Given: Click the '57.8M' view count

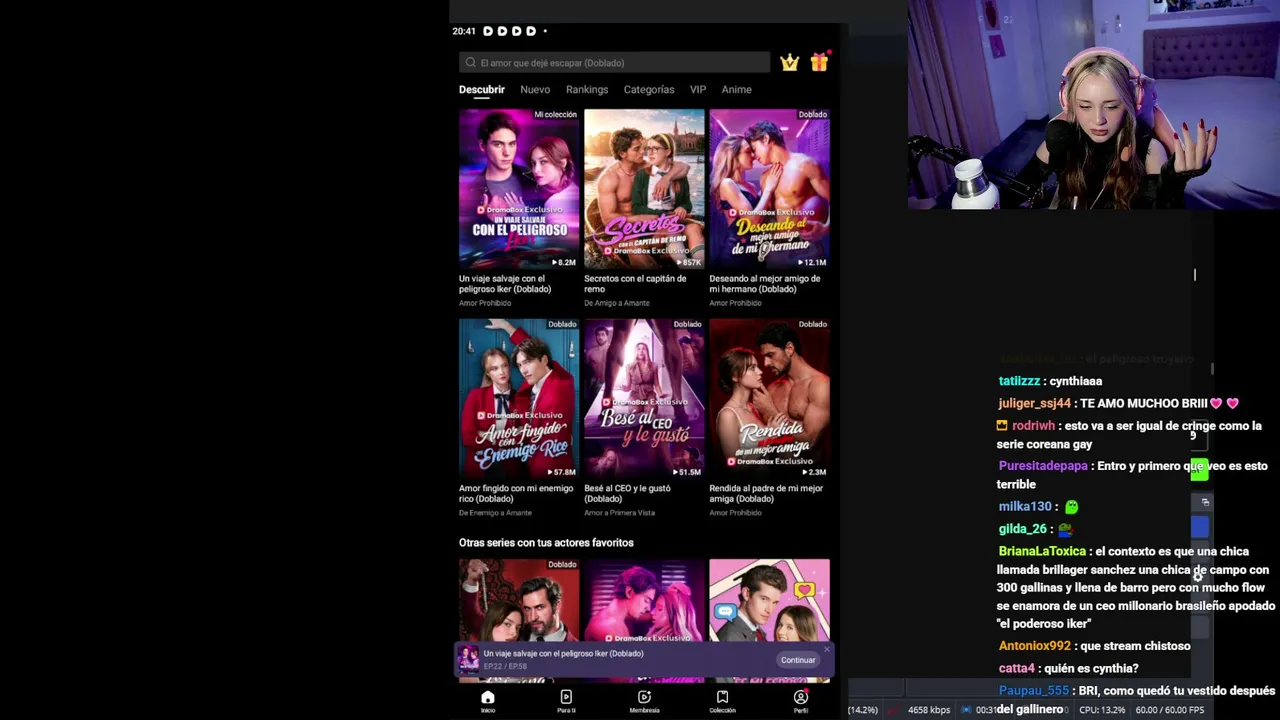Looking at the screenshot, I should pyautogui.click(x=562, y=472).
